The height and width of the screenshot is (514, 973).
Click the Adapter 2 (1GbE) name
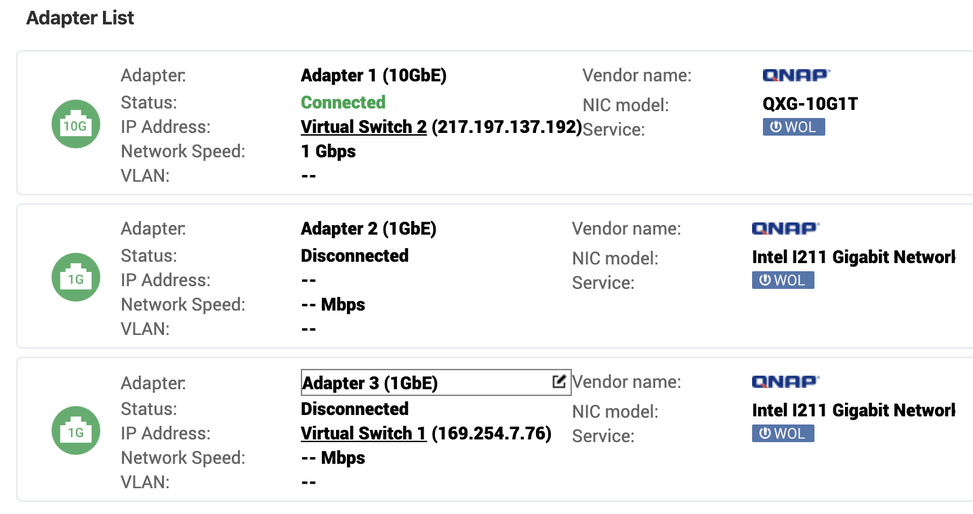point(368,228)
